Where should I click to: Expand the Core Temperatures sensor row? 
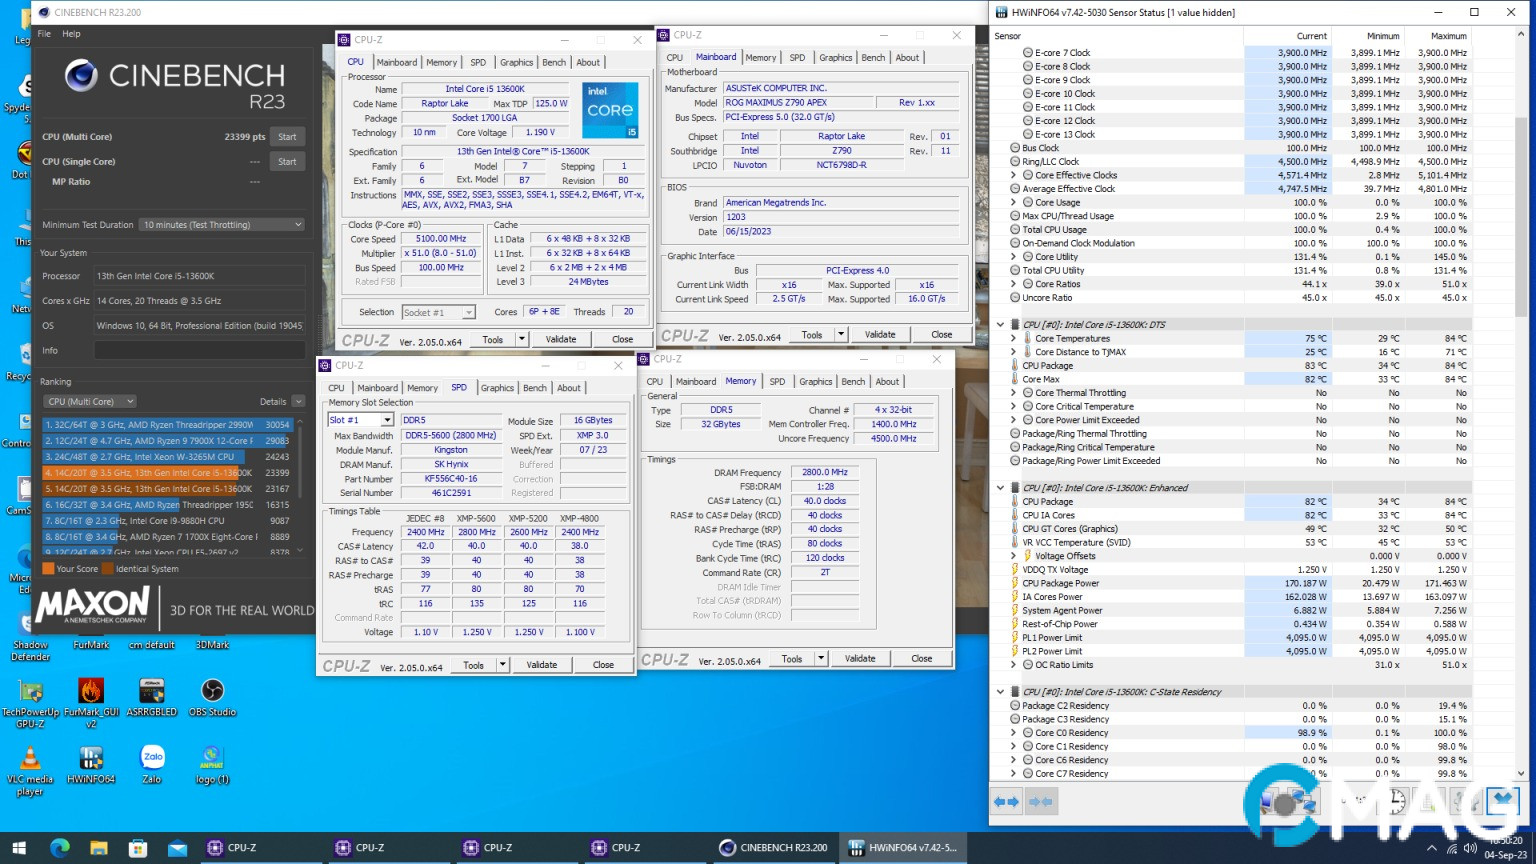(1013, 339)
